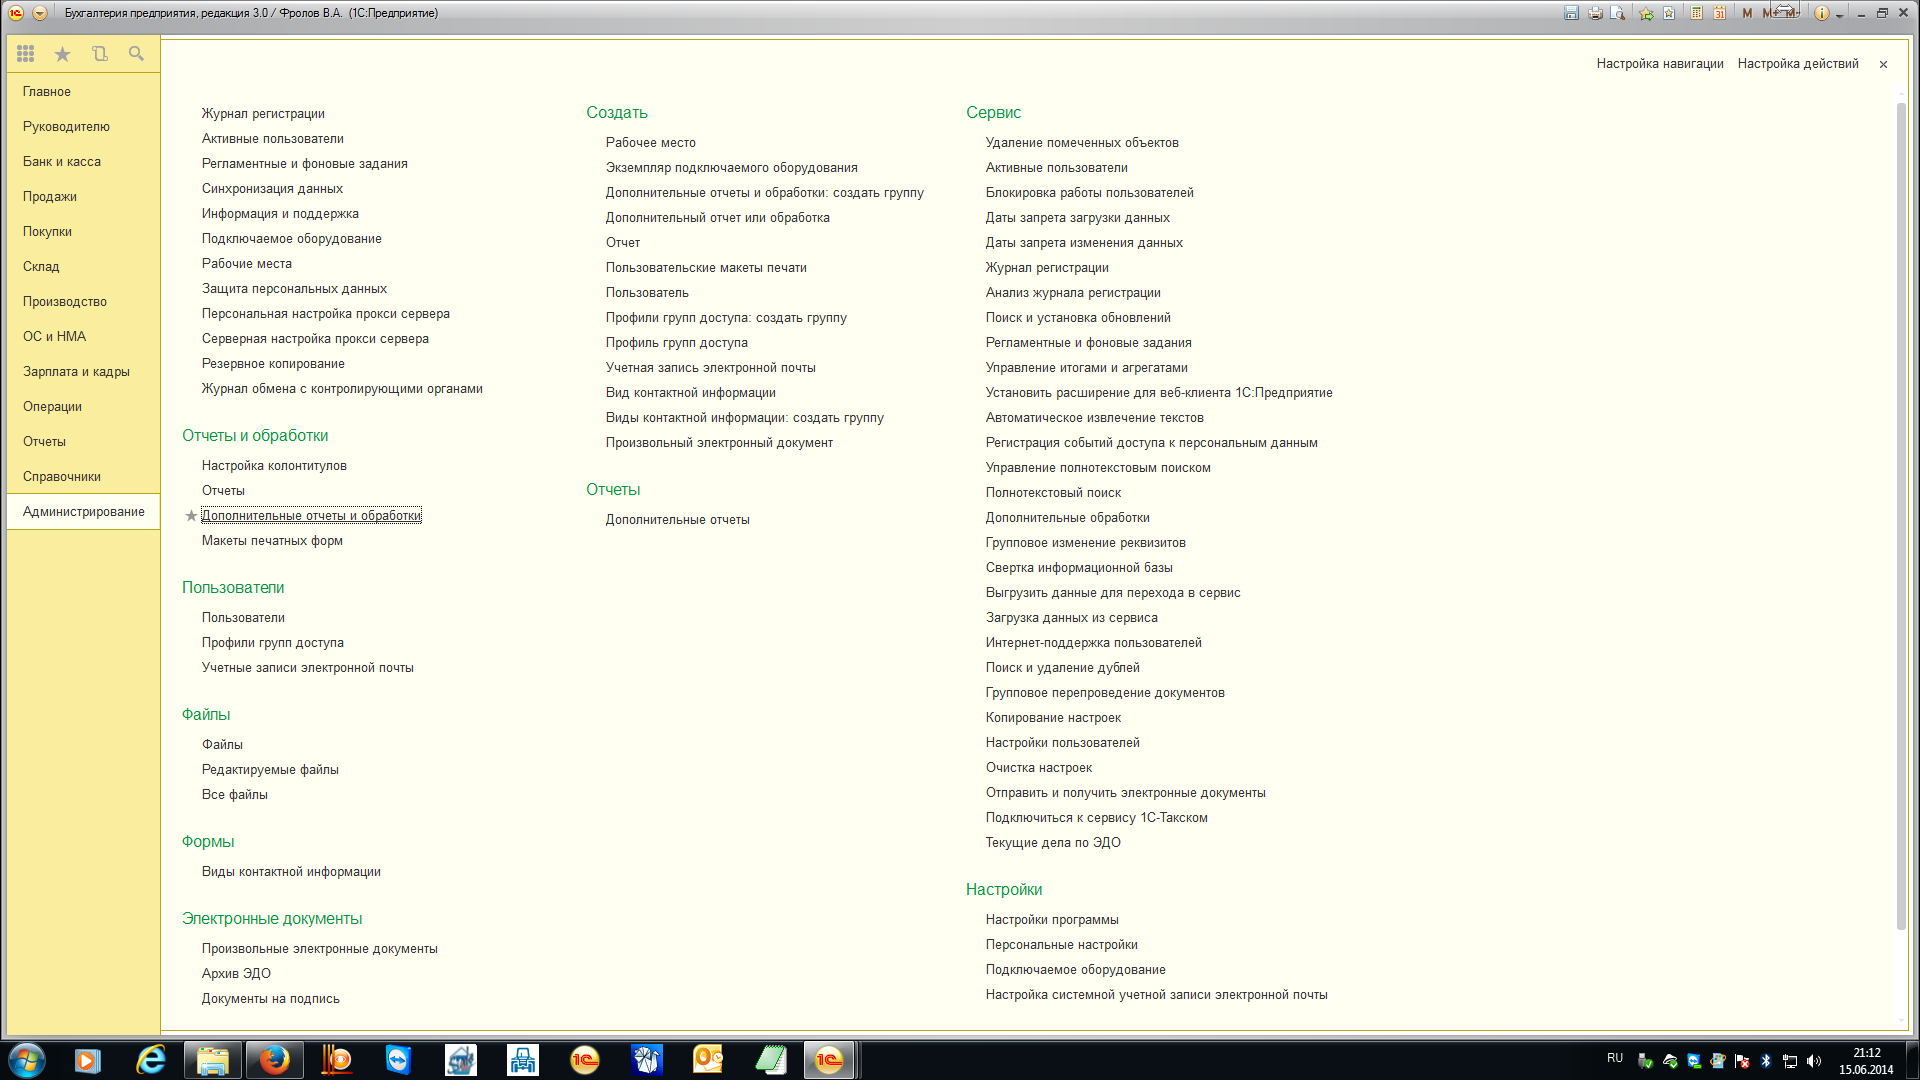Screen dimensions: 1920x1080
Task: Open the sections menu grid icon
Action: 25,54
